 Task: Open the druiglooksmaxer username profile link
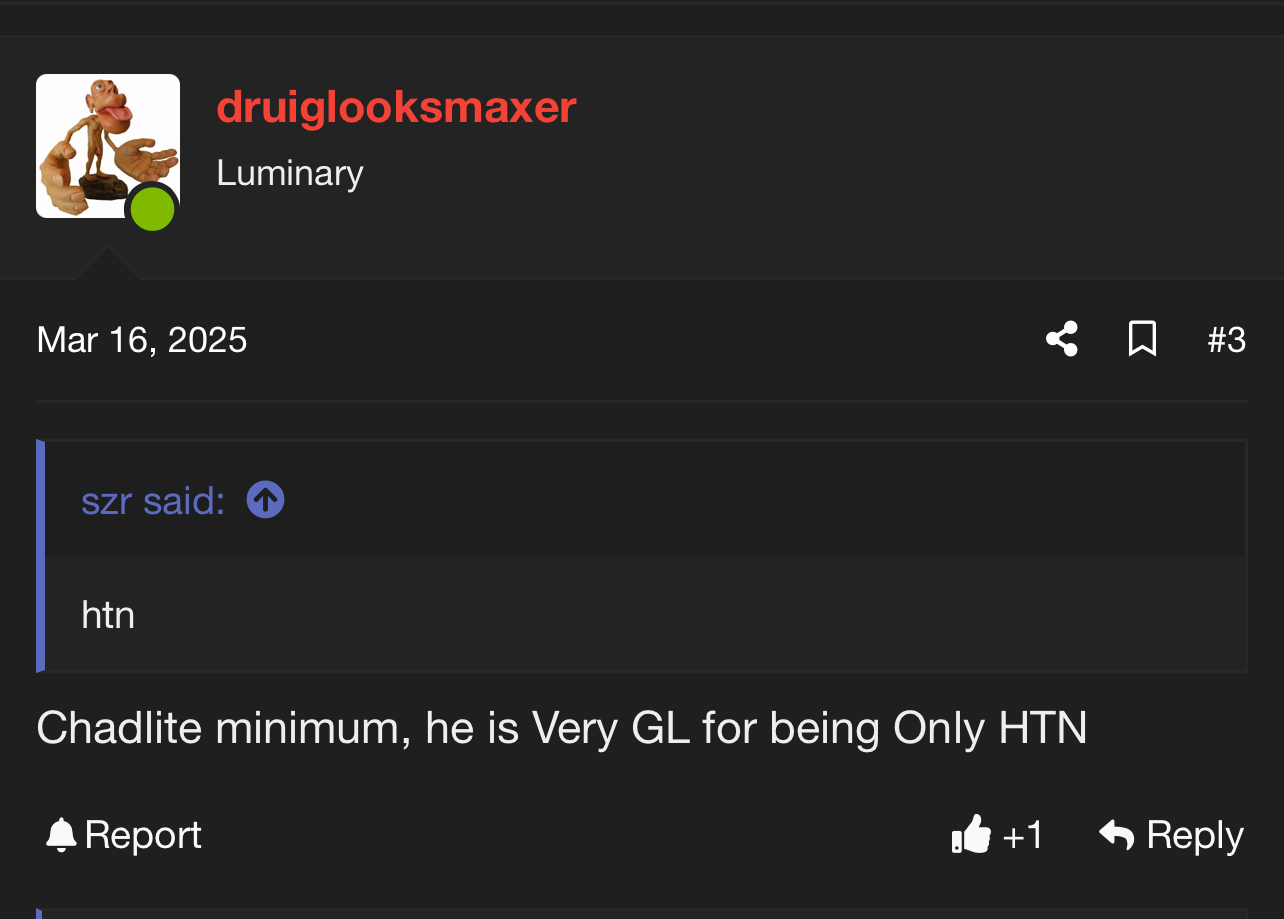(x=396, y=107)
